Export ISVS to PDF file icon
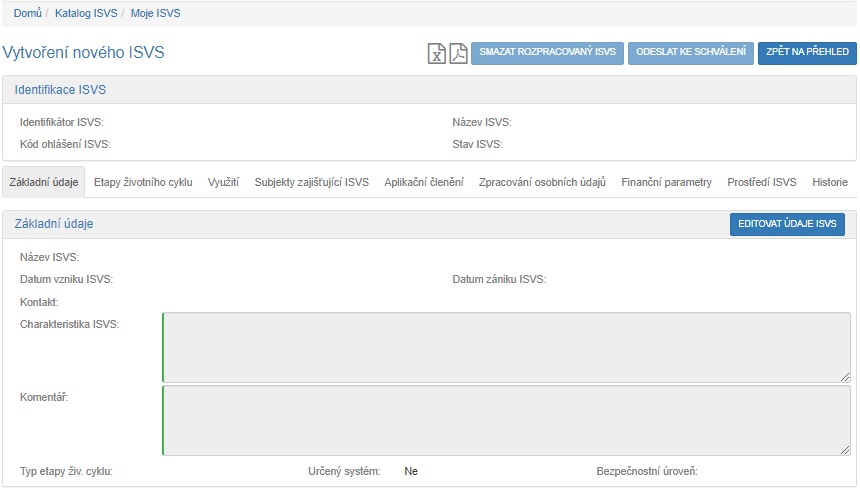Image resolution: width=860 pixels, height=489 pixels. tap(458, 53)
